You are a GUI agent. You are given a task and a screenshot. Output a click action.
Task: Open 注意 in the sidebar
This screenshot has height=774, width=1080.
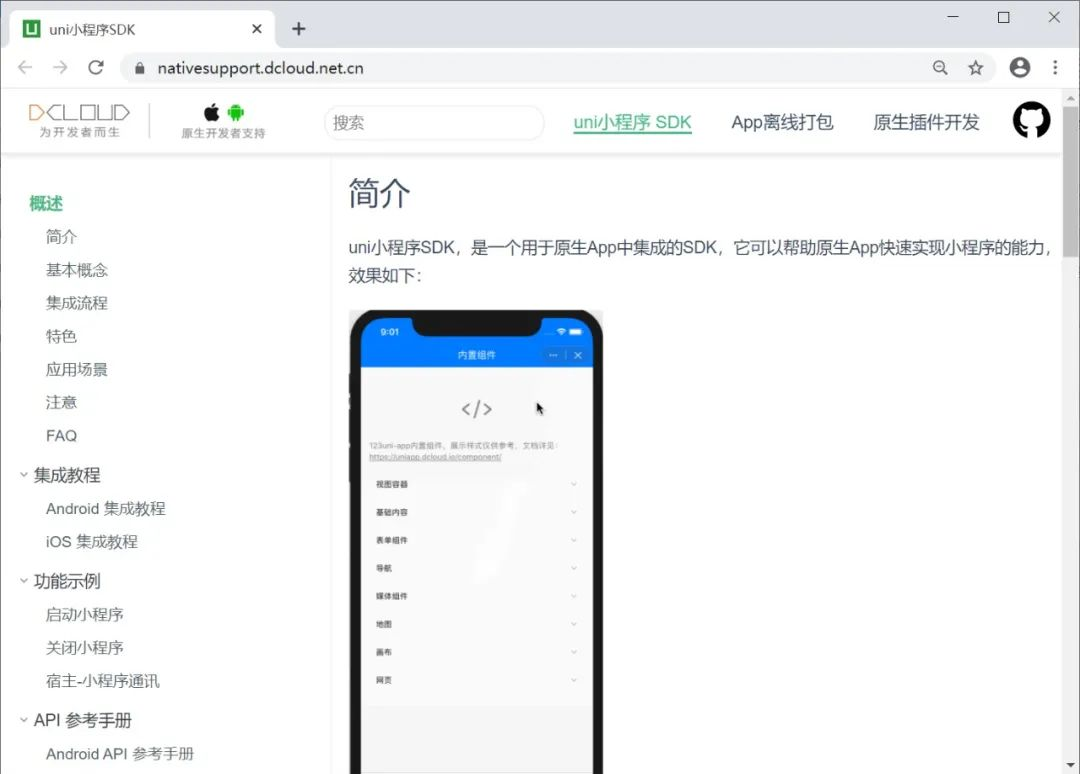pyautogui.click(x=61, y=402)
